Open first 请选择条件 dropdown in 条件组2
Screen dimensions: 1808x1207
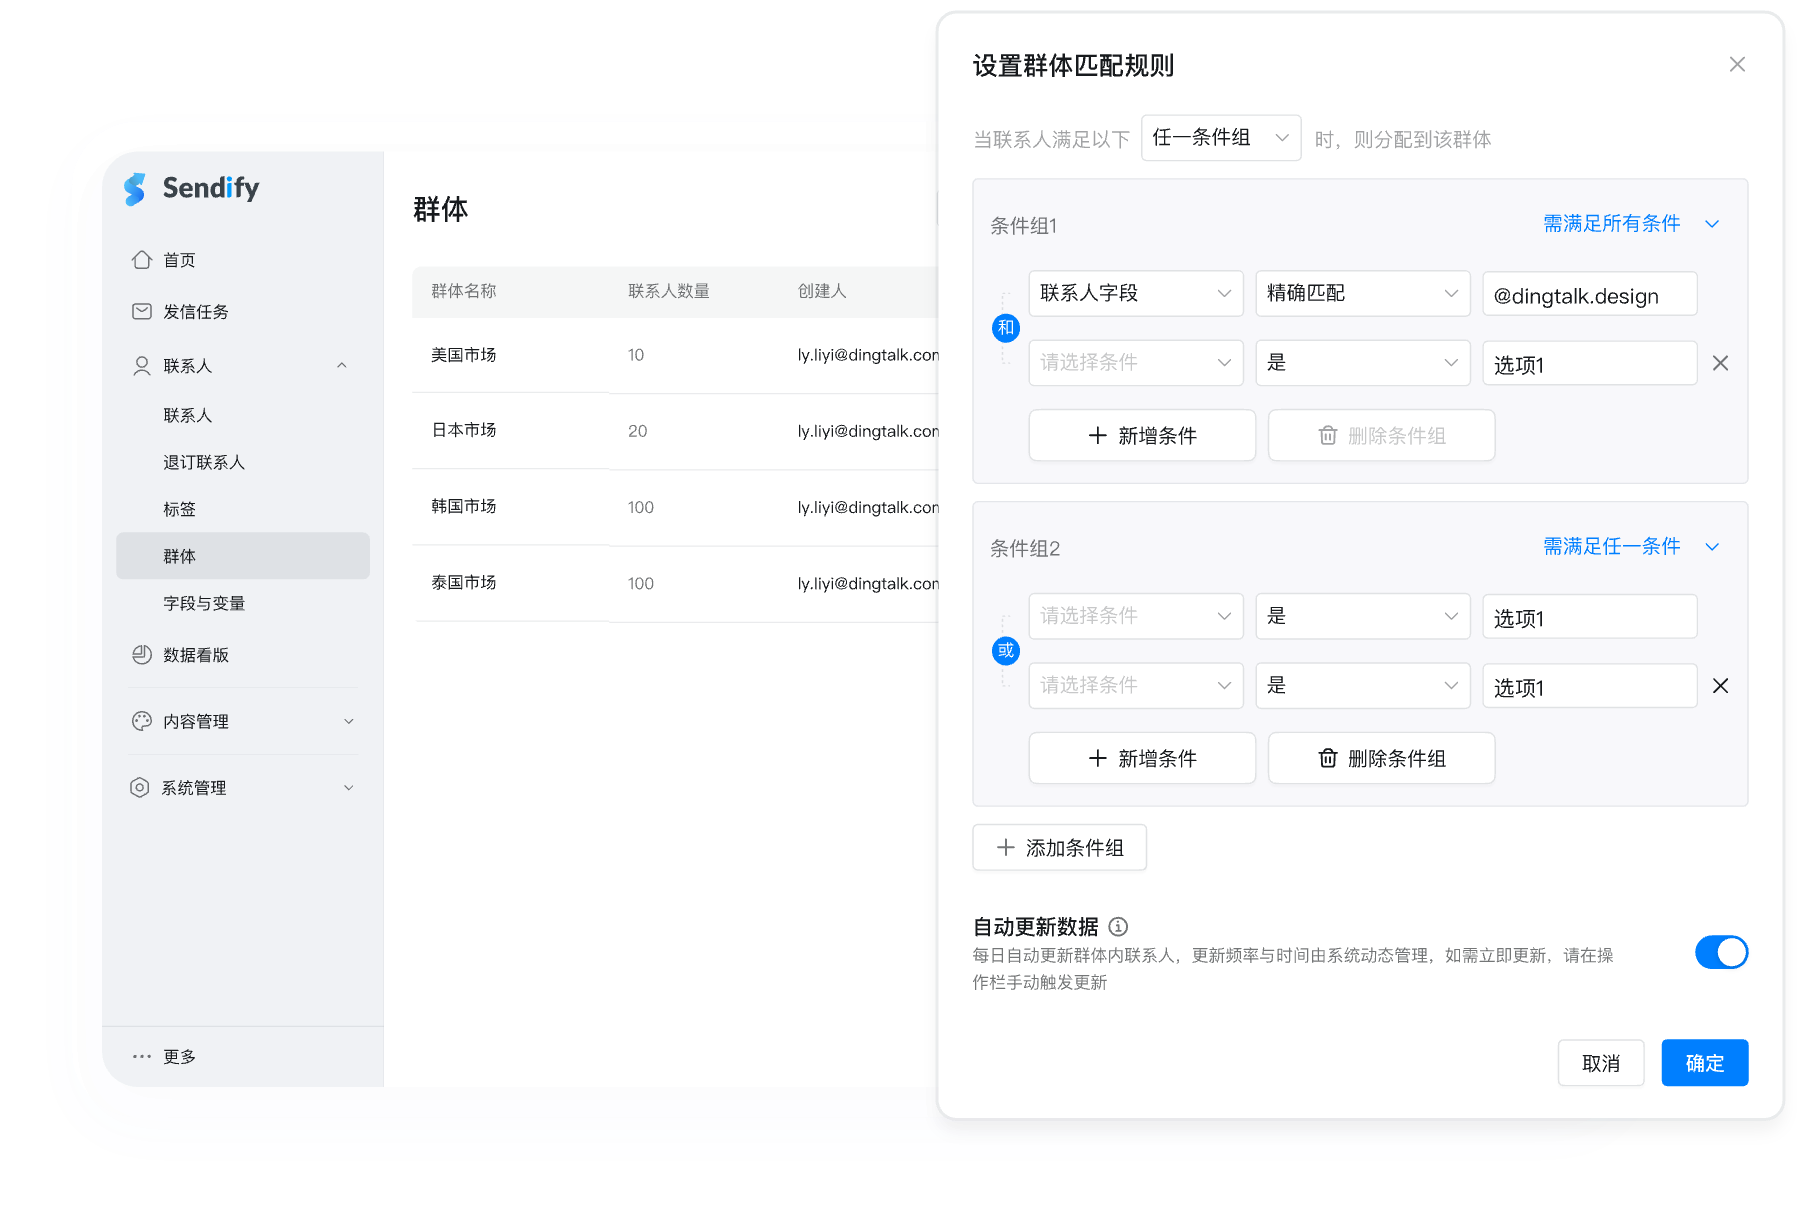point(1136,617)
